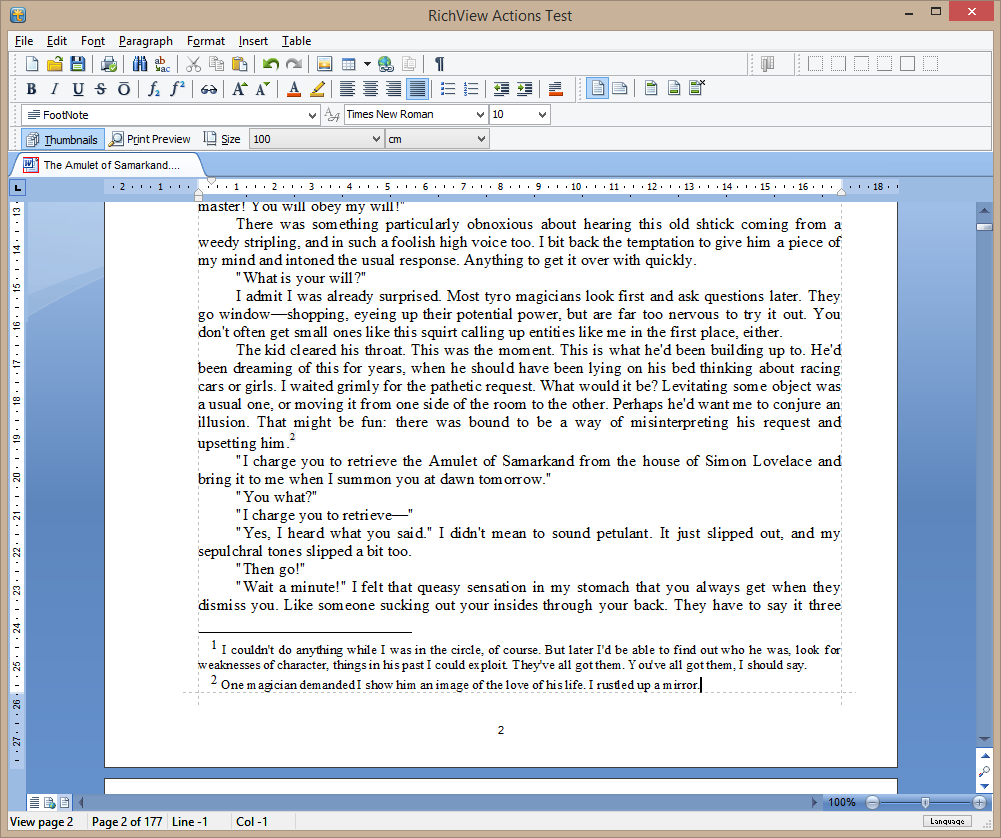Open the Replace text tool
Image resolution: width=1001 pixels, height=838 pixels.
coord(162,64)
